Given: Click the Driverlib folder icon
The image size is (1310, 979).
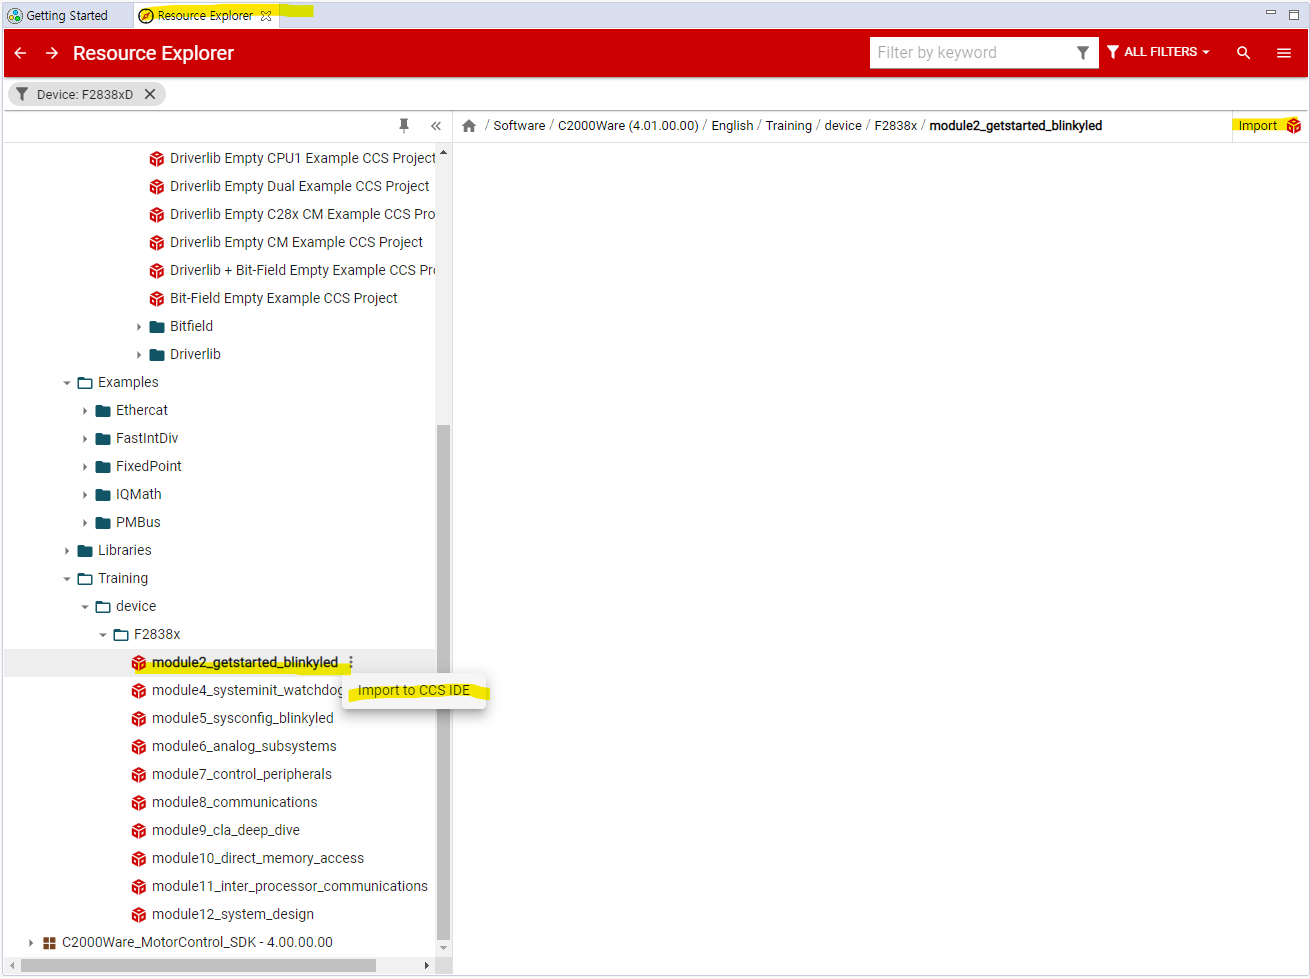Looking at the screenshot, I should (x=157, y=354).
